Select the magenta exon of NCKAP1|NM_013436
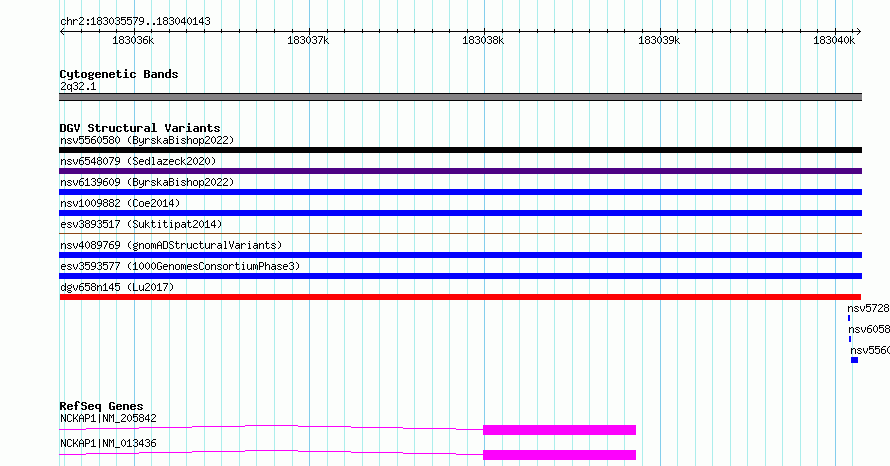This screenshot has height=466, width=890. pyautogui.click(x=559, y=455)
